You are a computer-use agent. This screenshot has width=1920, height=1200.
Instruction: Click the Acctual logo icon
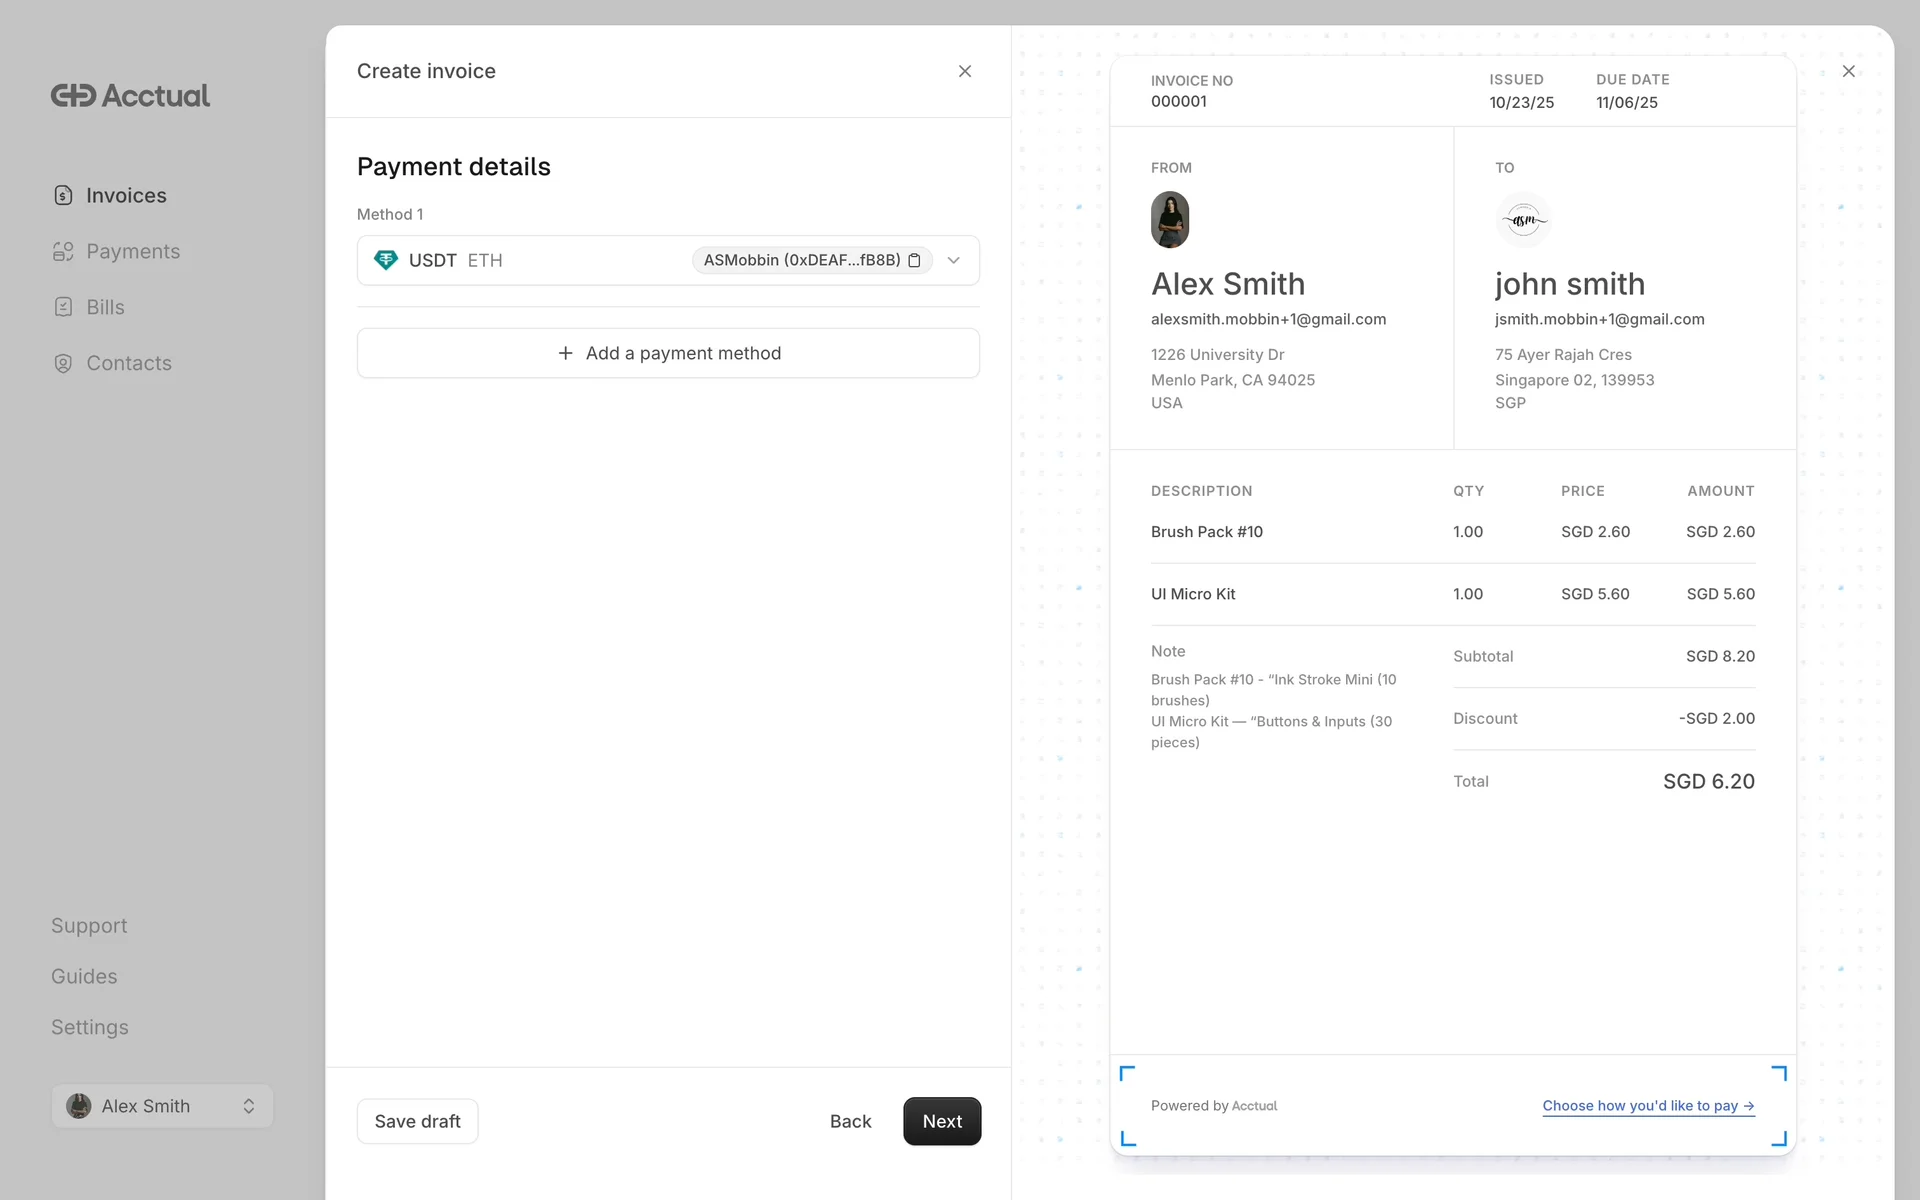pyautogui.click(x=74, y=96)
